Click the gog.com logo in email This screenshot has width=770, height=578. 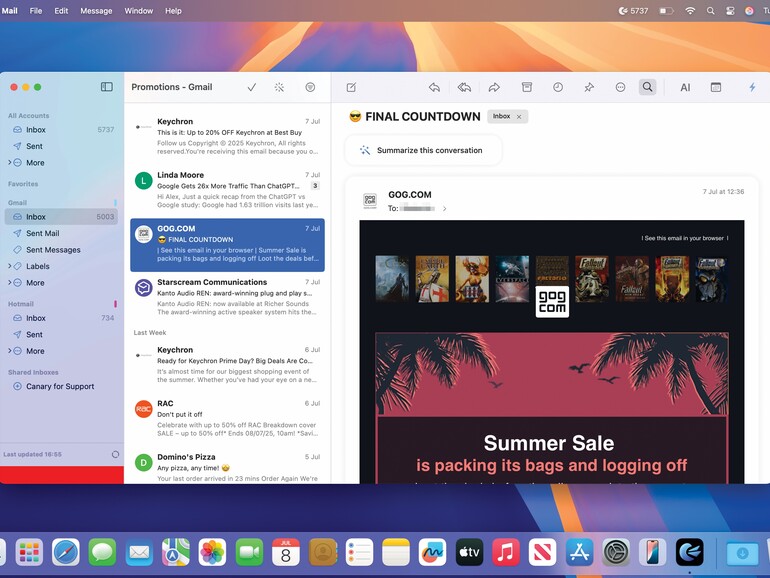coord(552,302)
